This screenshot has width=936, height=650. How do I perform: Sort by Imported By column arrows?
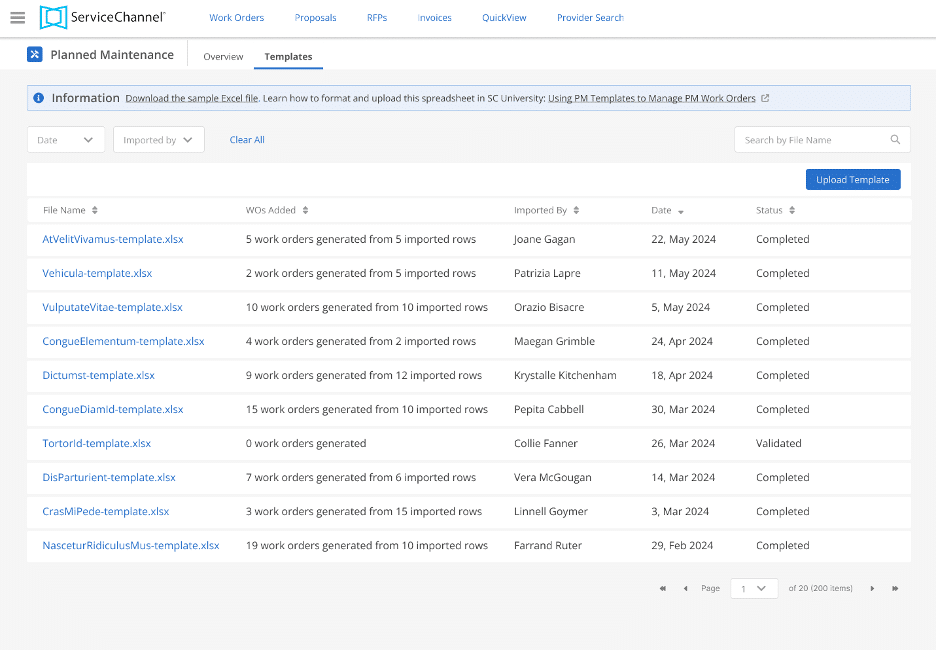click(x=576, y=211)
